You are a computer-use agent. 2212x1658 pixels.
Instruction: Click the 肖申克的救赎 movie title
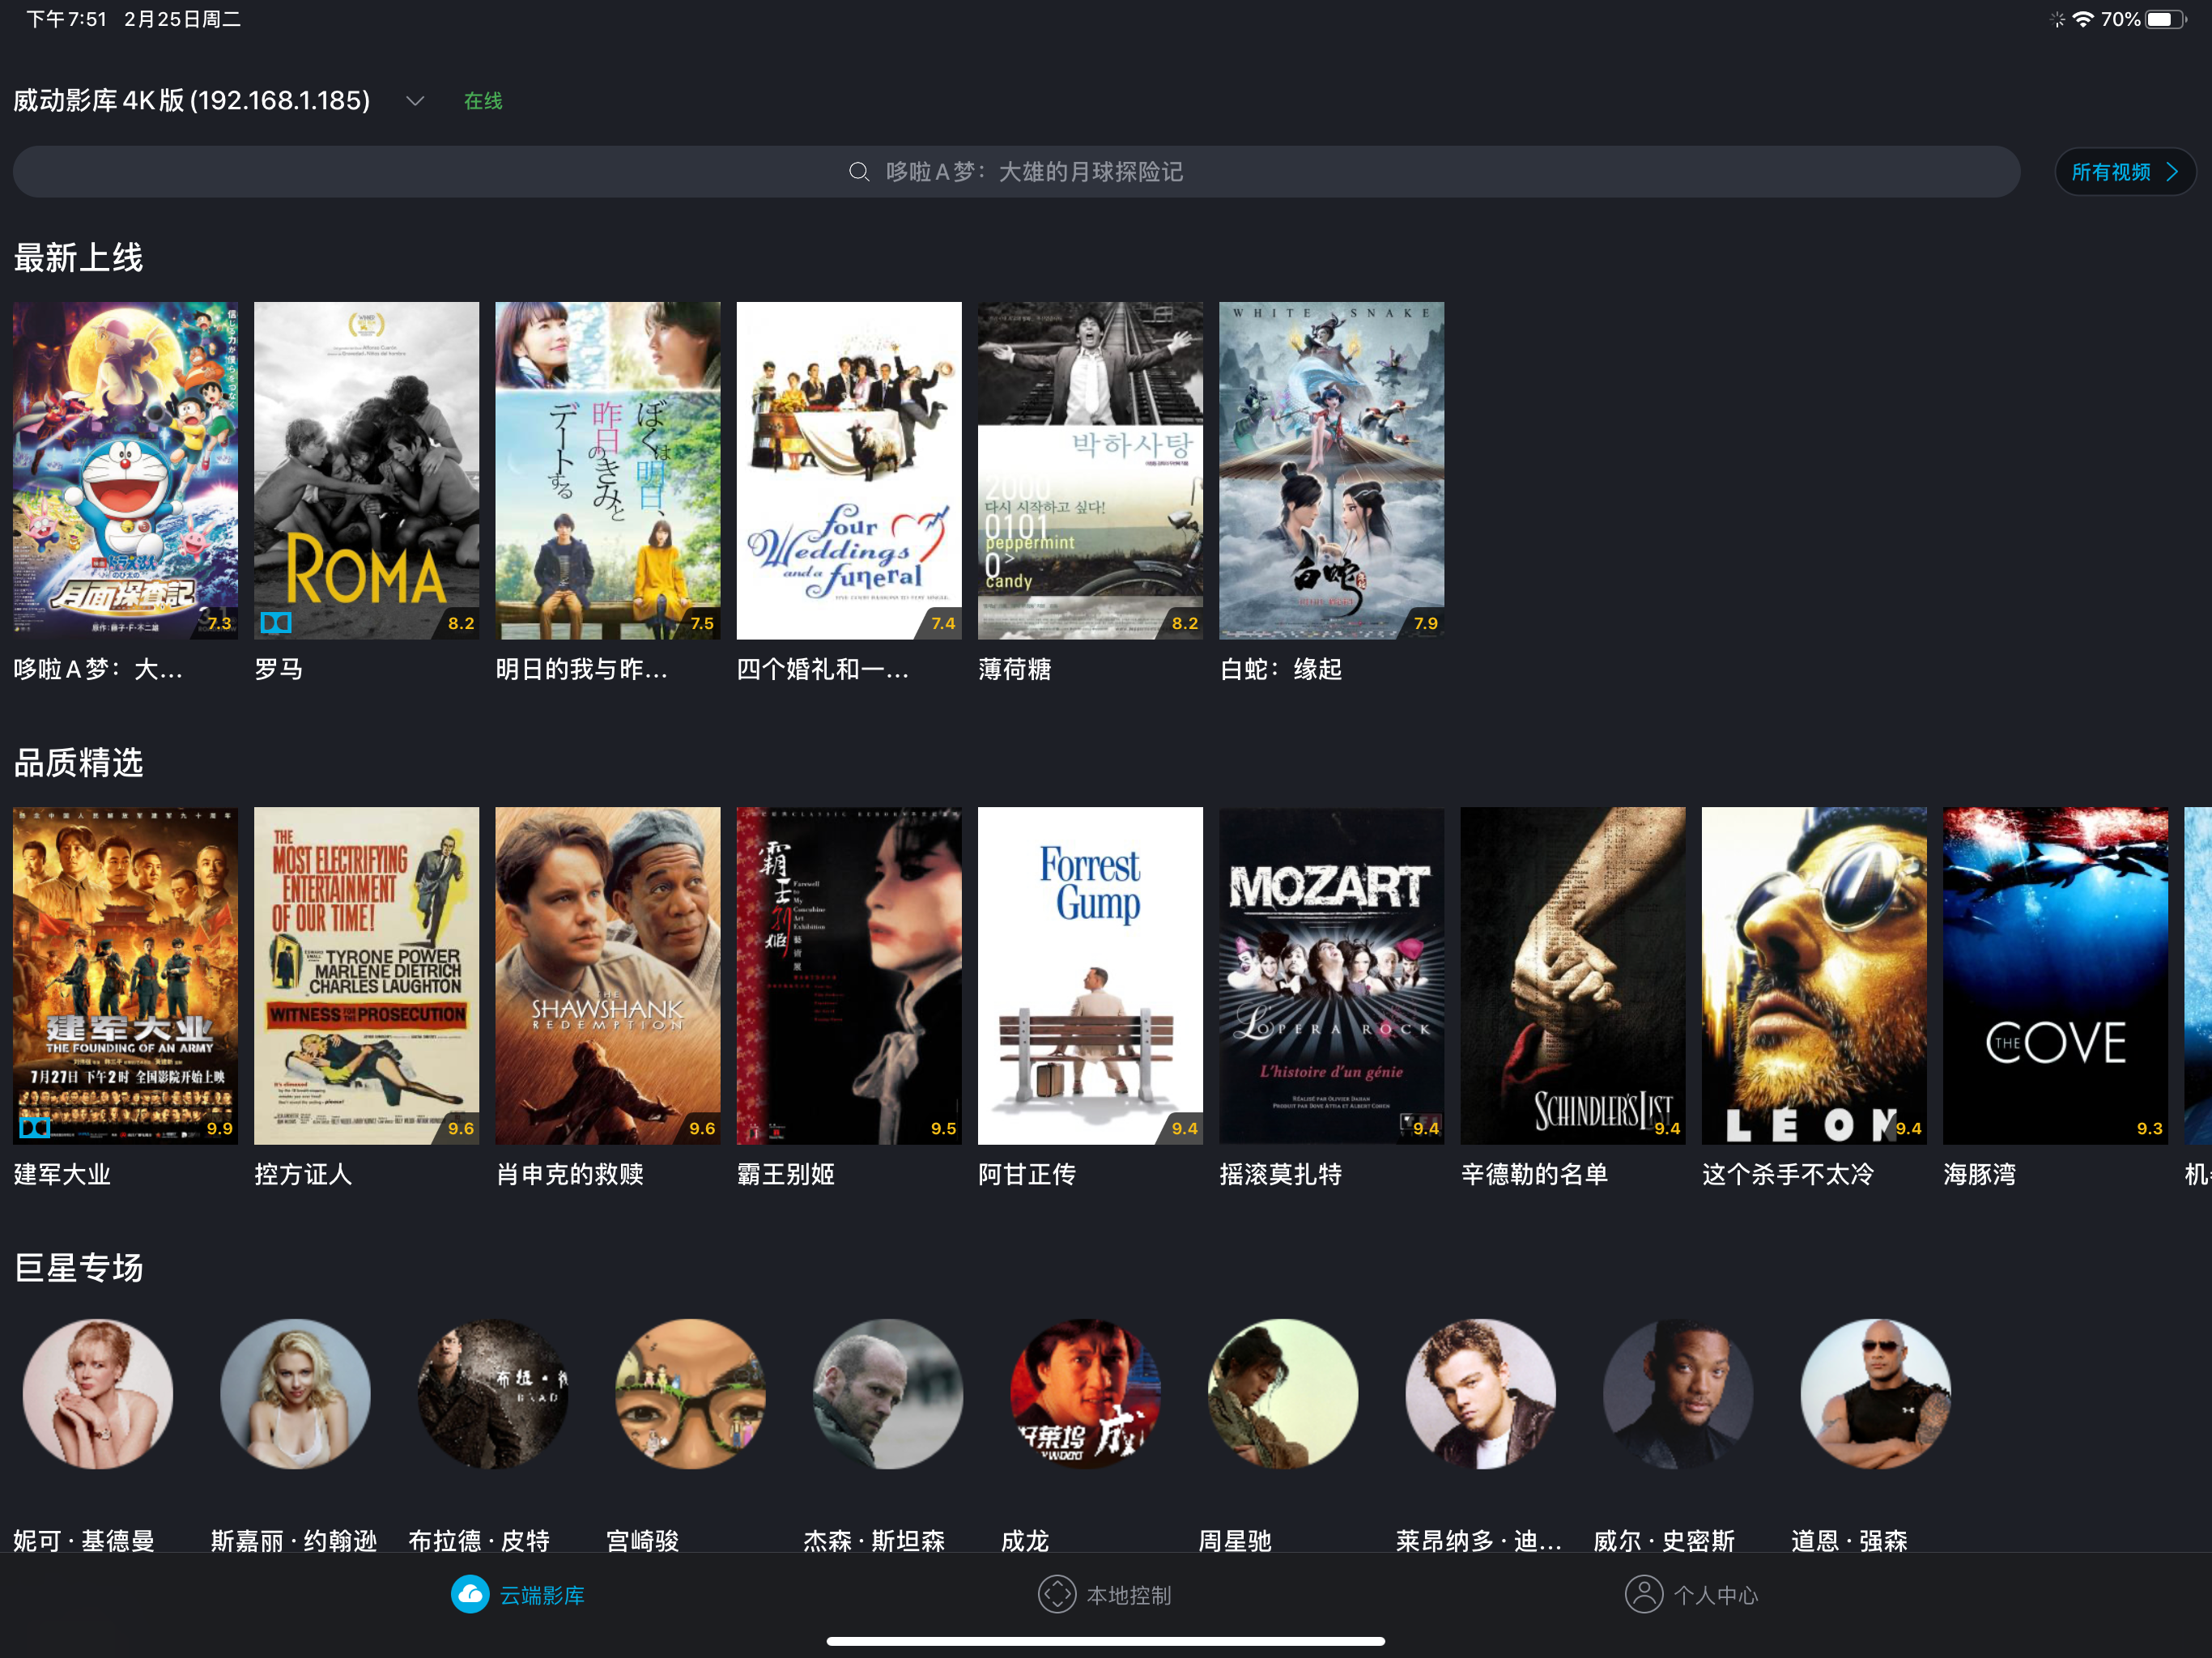click(570, 1174)
